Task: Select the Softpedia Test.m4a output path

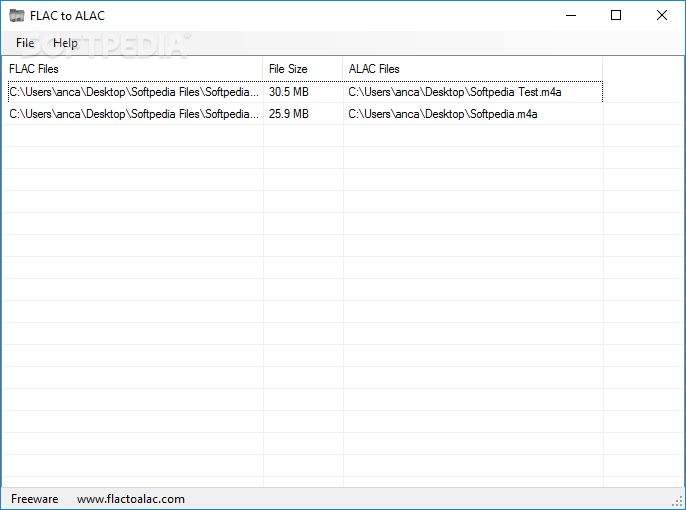Action: pos(455,92)
